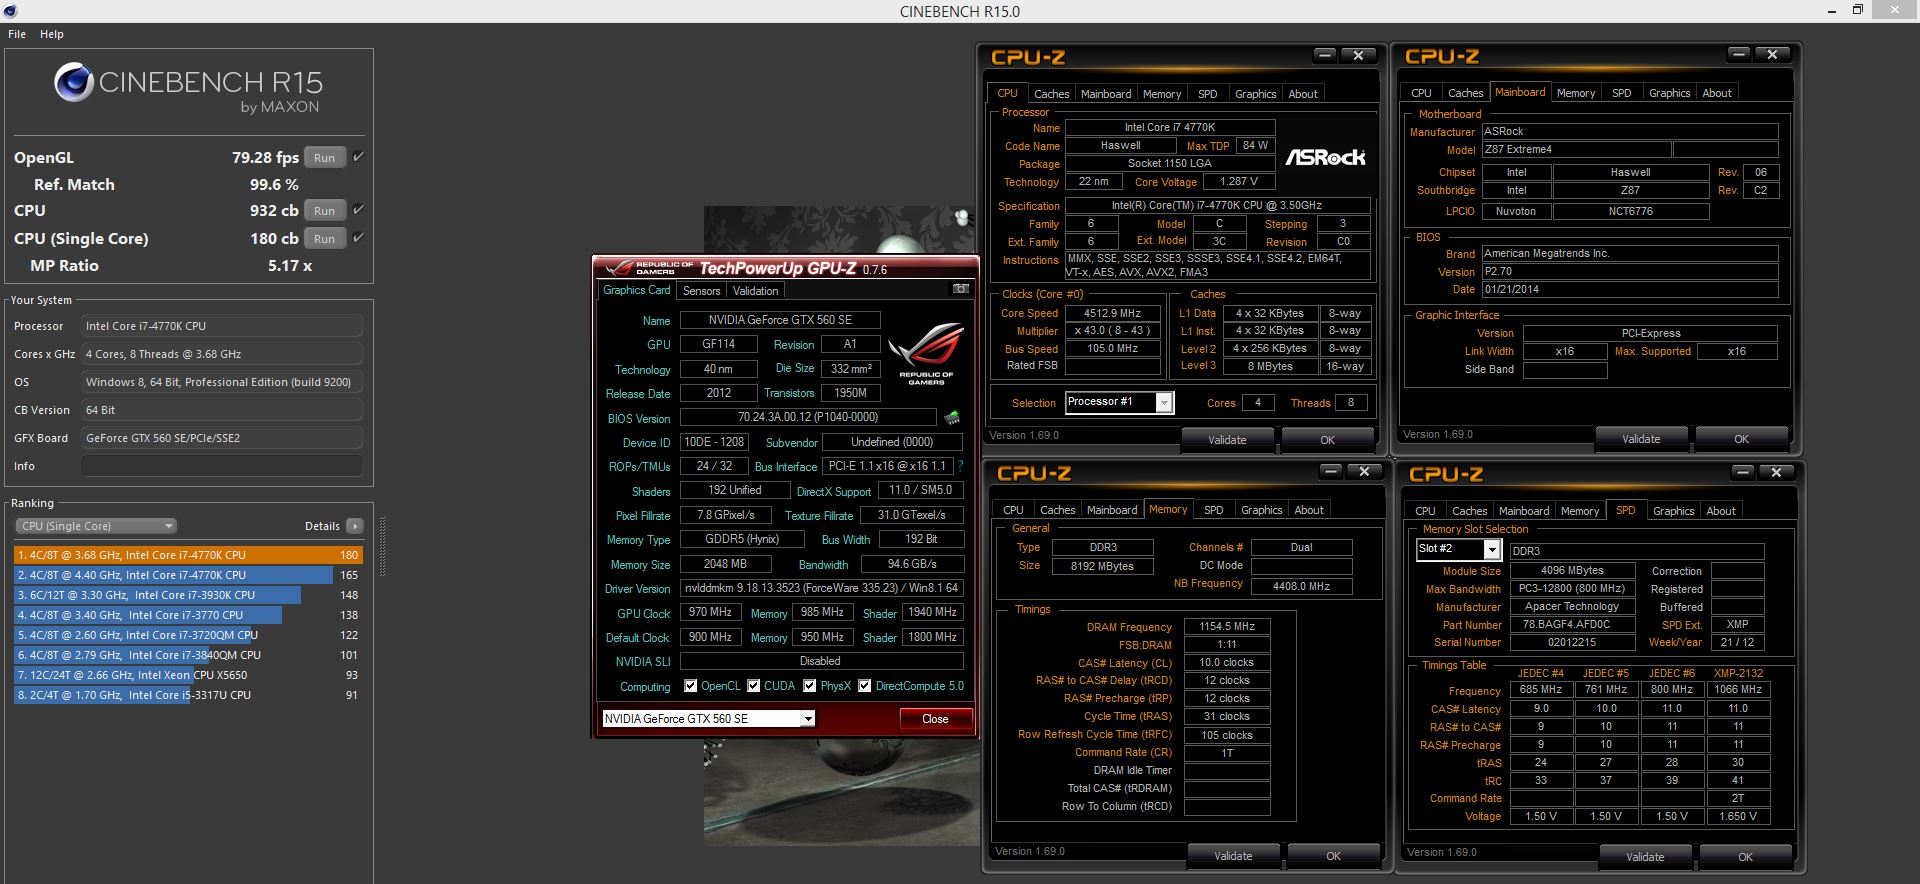
Task: Open Graphics tab in Memory CPU-Z window
Action: click(1261, 510)
